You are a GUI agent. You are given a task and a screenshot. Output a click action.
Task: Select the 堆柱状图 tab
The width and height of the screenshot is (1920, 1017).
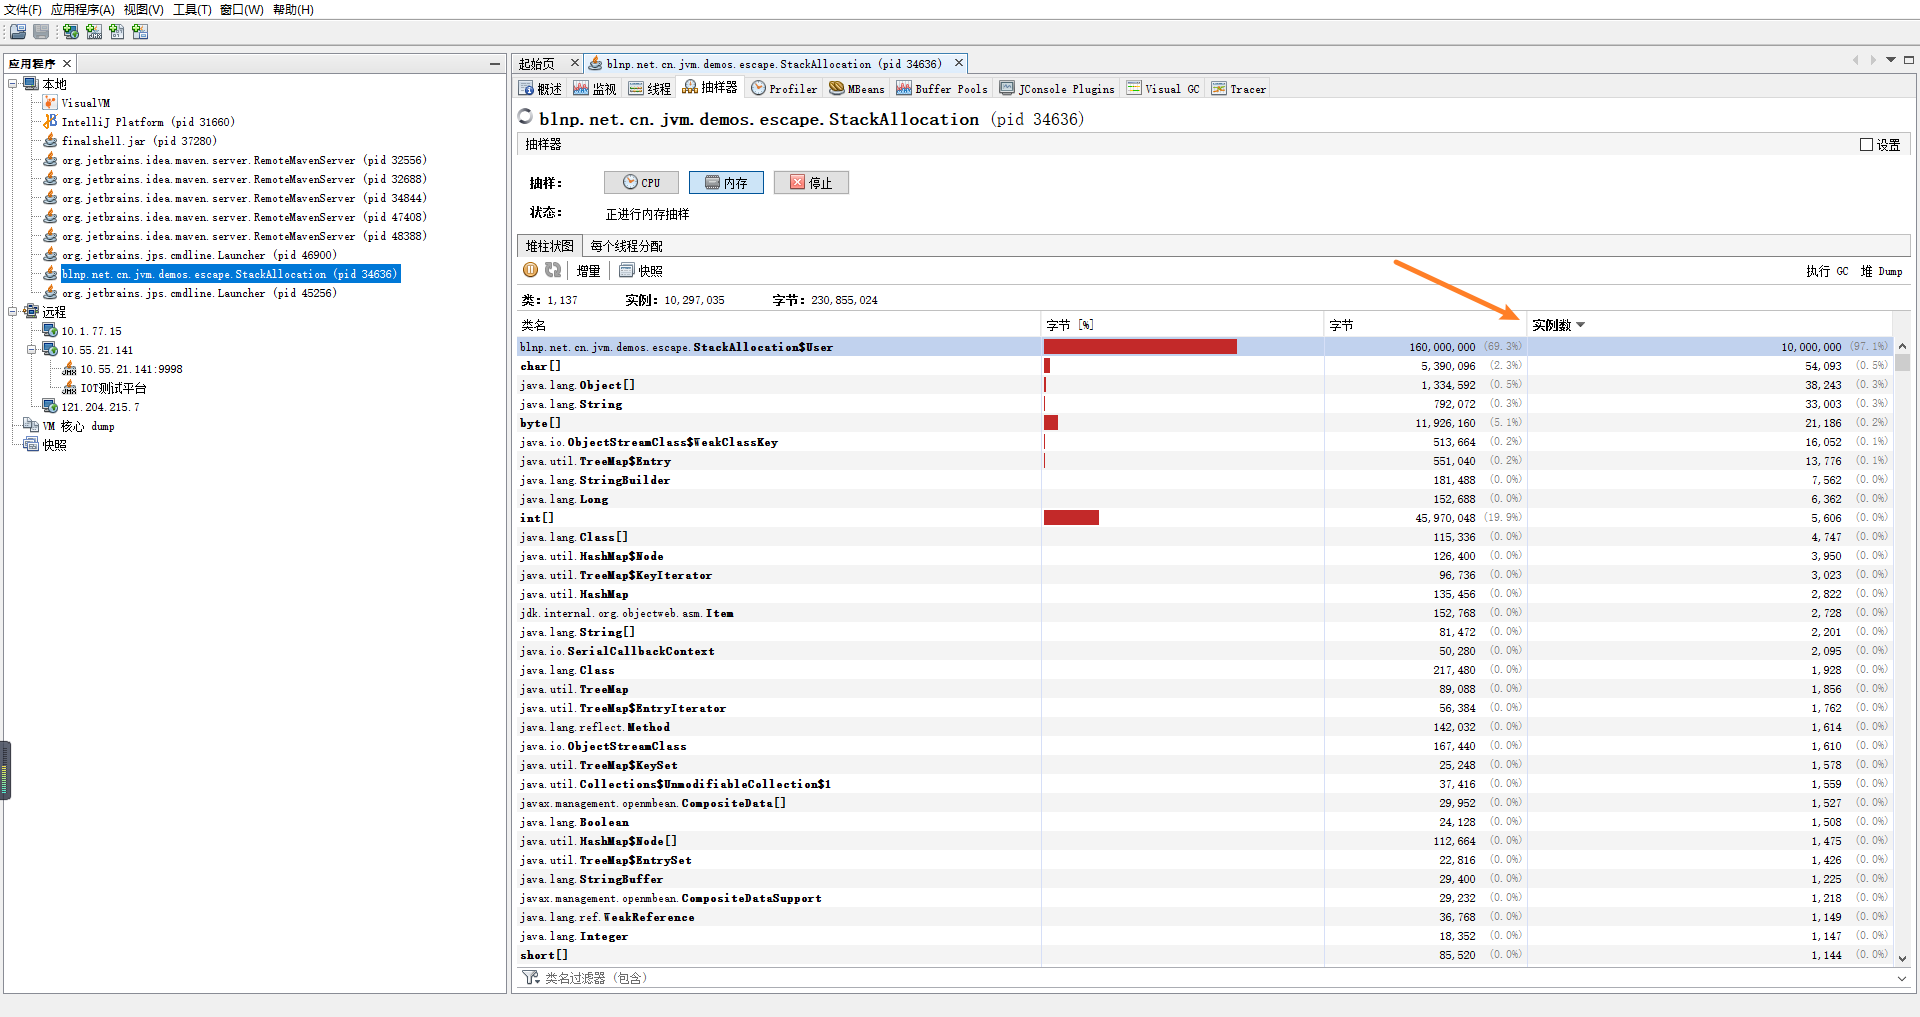[549, 246]
